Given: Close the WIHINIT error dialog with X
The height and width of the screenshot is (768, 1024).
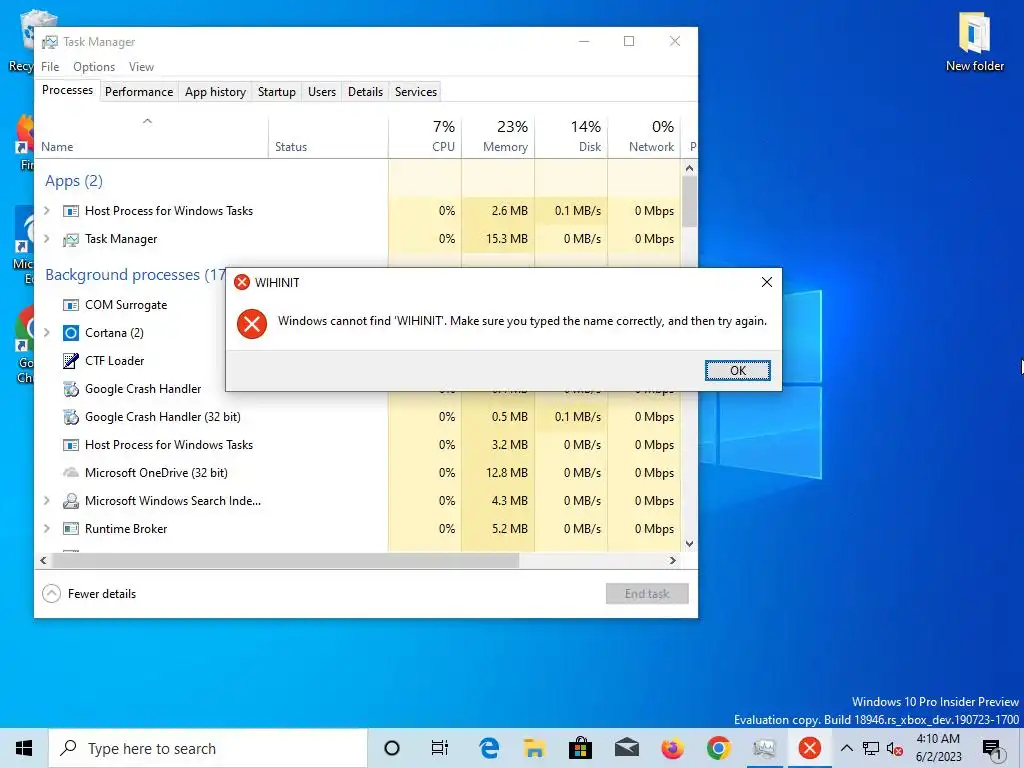Looking at the screenshot, I should (767, 282).
